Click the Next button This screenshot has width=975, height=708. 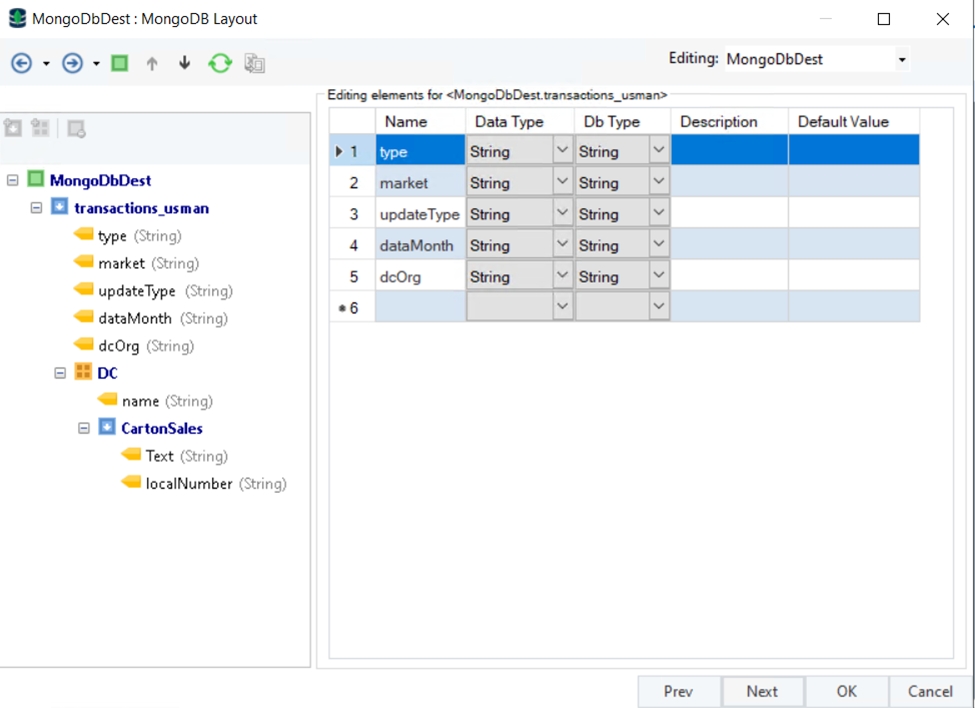[761, 691]
